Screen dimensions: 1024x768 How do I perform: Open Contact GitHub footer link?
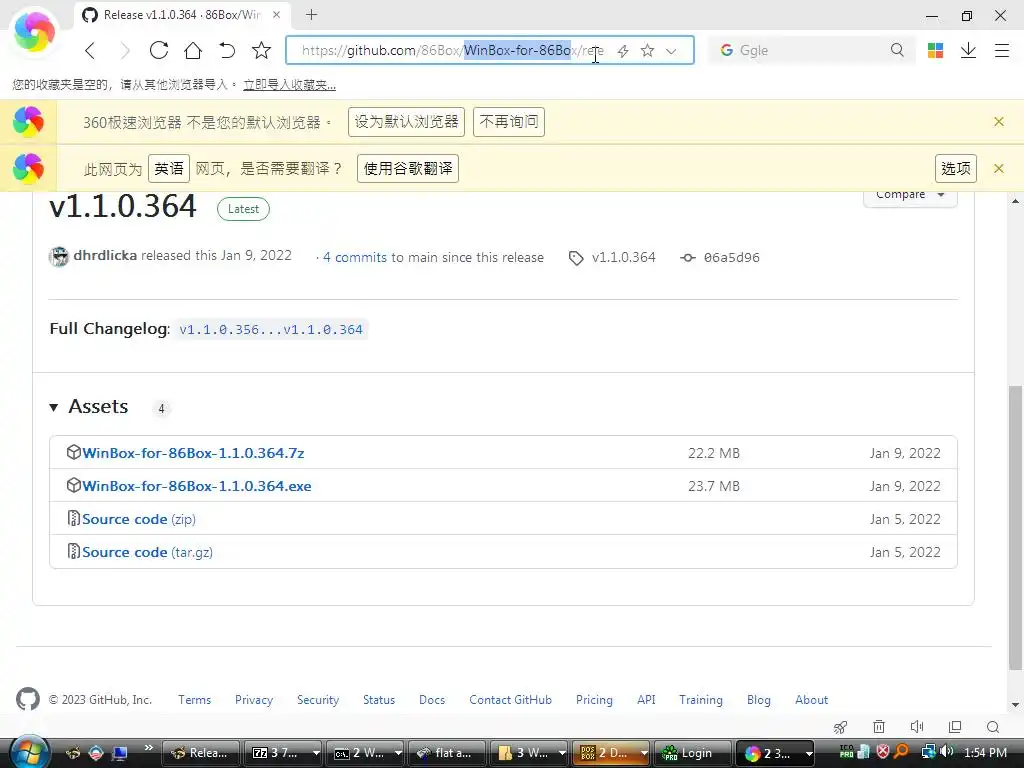tap(510, 699)
